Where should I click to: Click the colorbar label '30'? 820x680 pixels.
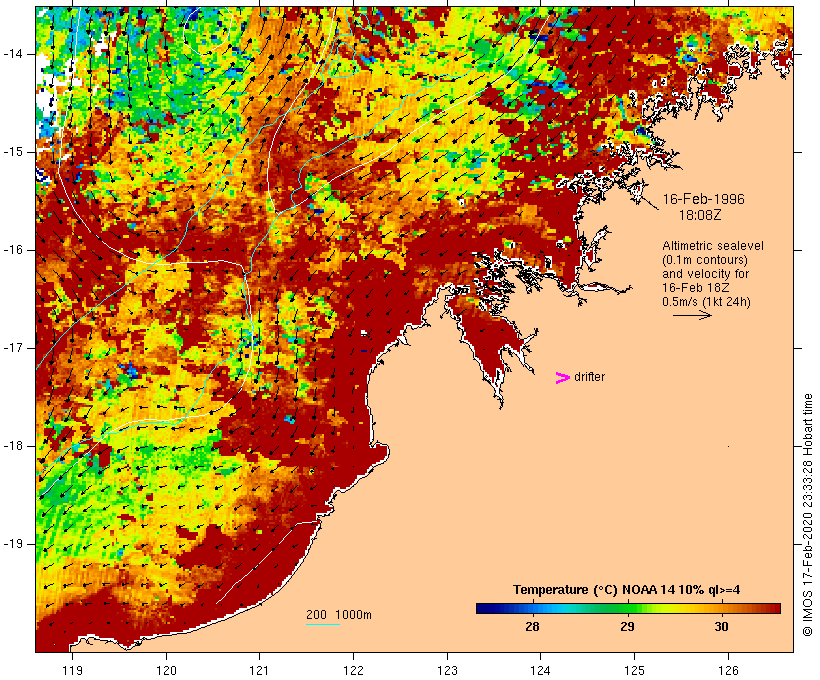coord(721,627)
